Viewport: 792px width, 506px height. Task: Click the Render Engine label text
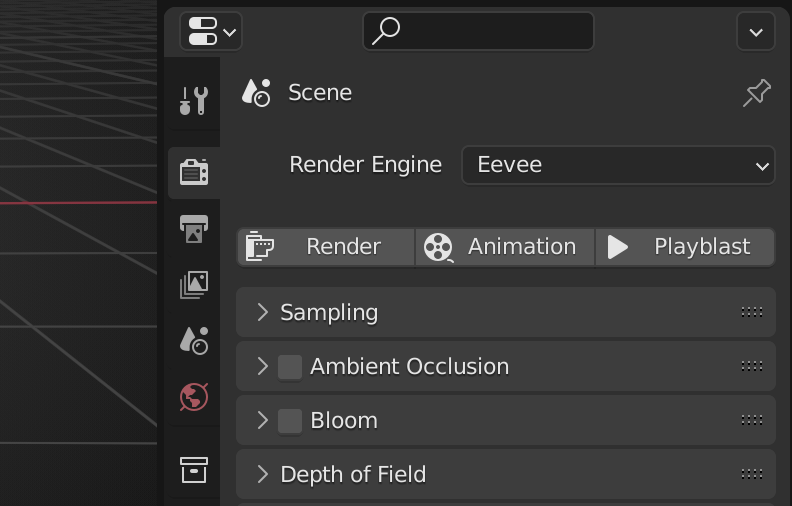[x=366, y=165]
